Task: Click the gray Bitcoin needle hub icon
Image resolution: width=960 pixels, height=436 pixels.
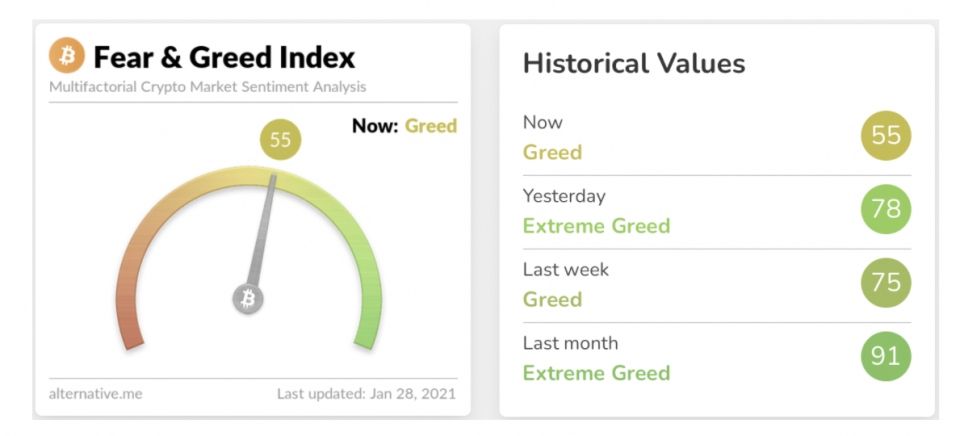Action: [248, 298]
